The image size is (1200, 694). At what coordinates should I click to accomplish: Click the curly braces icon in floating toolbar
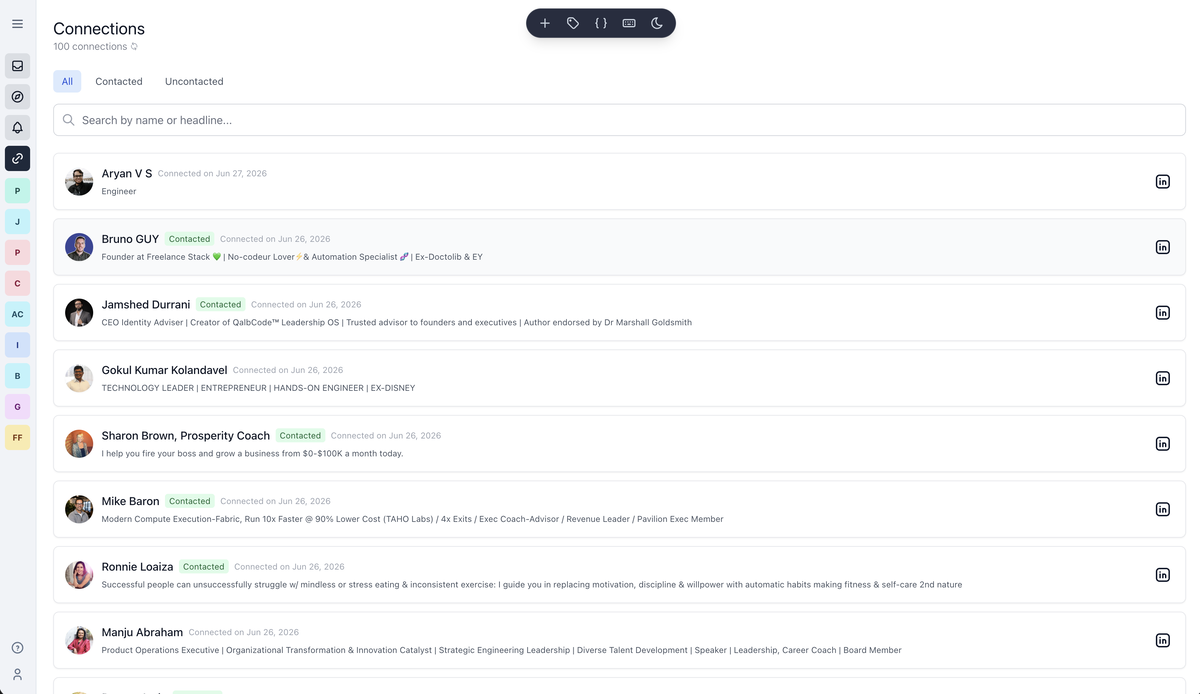(x=601, y=23)
